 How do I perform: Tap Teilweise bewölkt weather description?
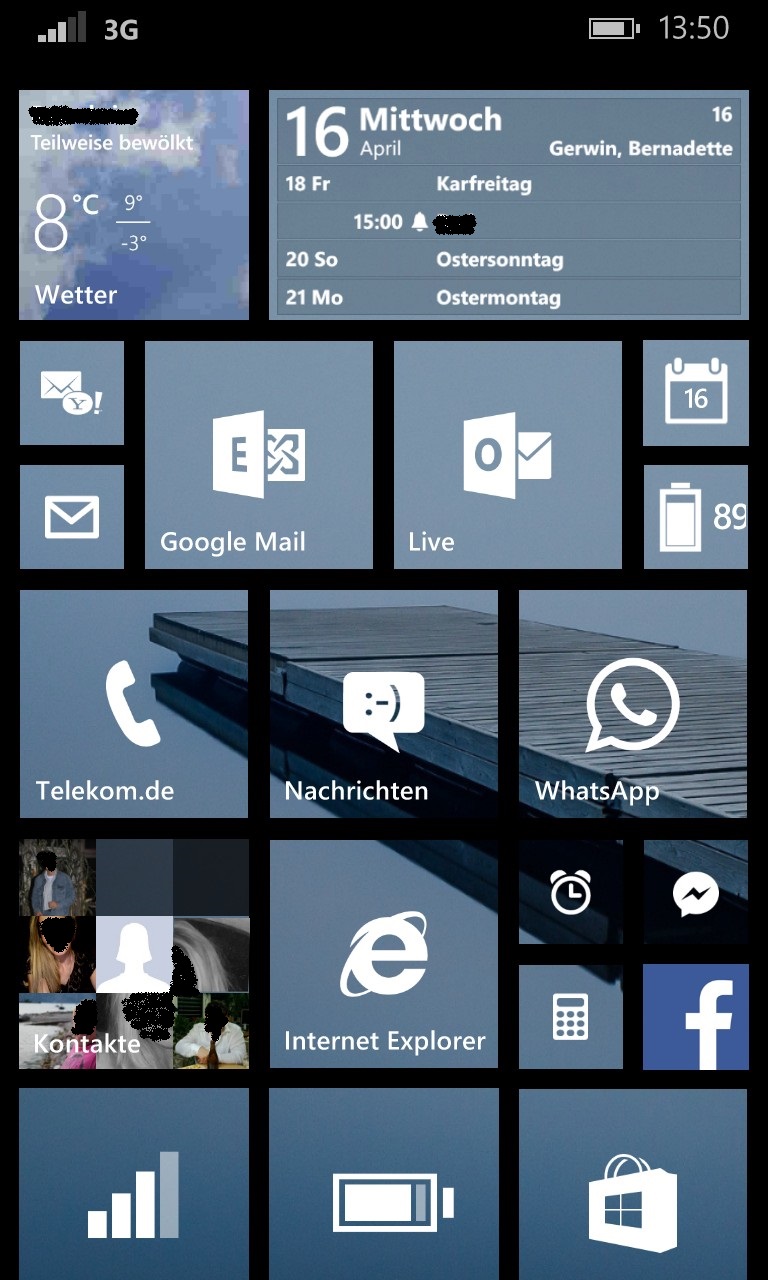112,142
